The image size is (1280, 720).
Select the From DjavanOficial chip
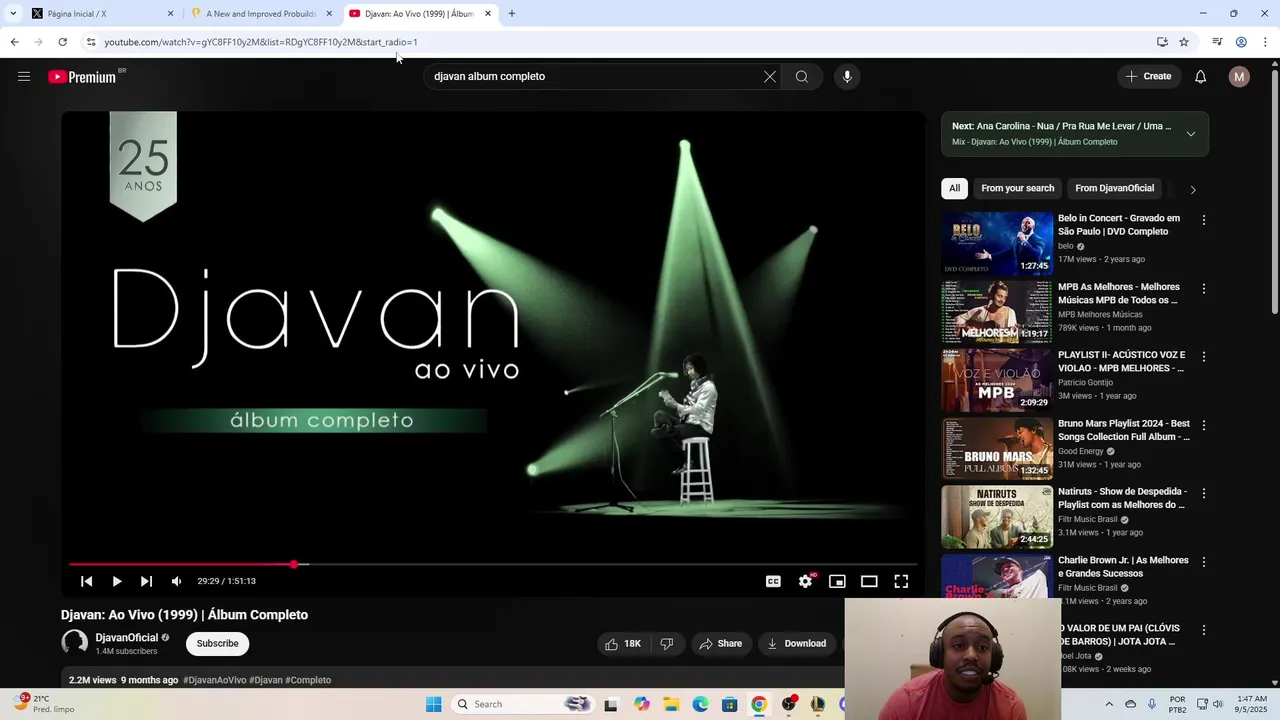pyautogui.click(x=1114, y=188)
